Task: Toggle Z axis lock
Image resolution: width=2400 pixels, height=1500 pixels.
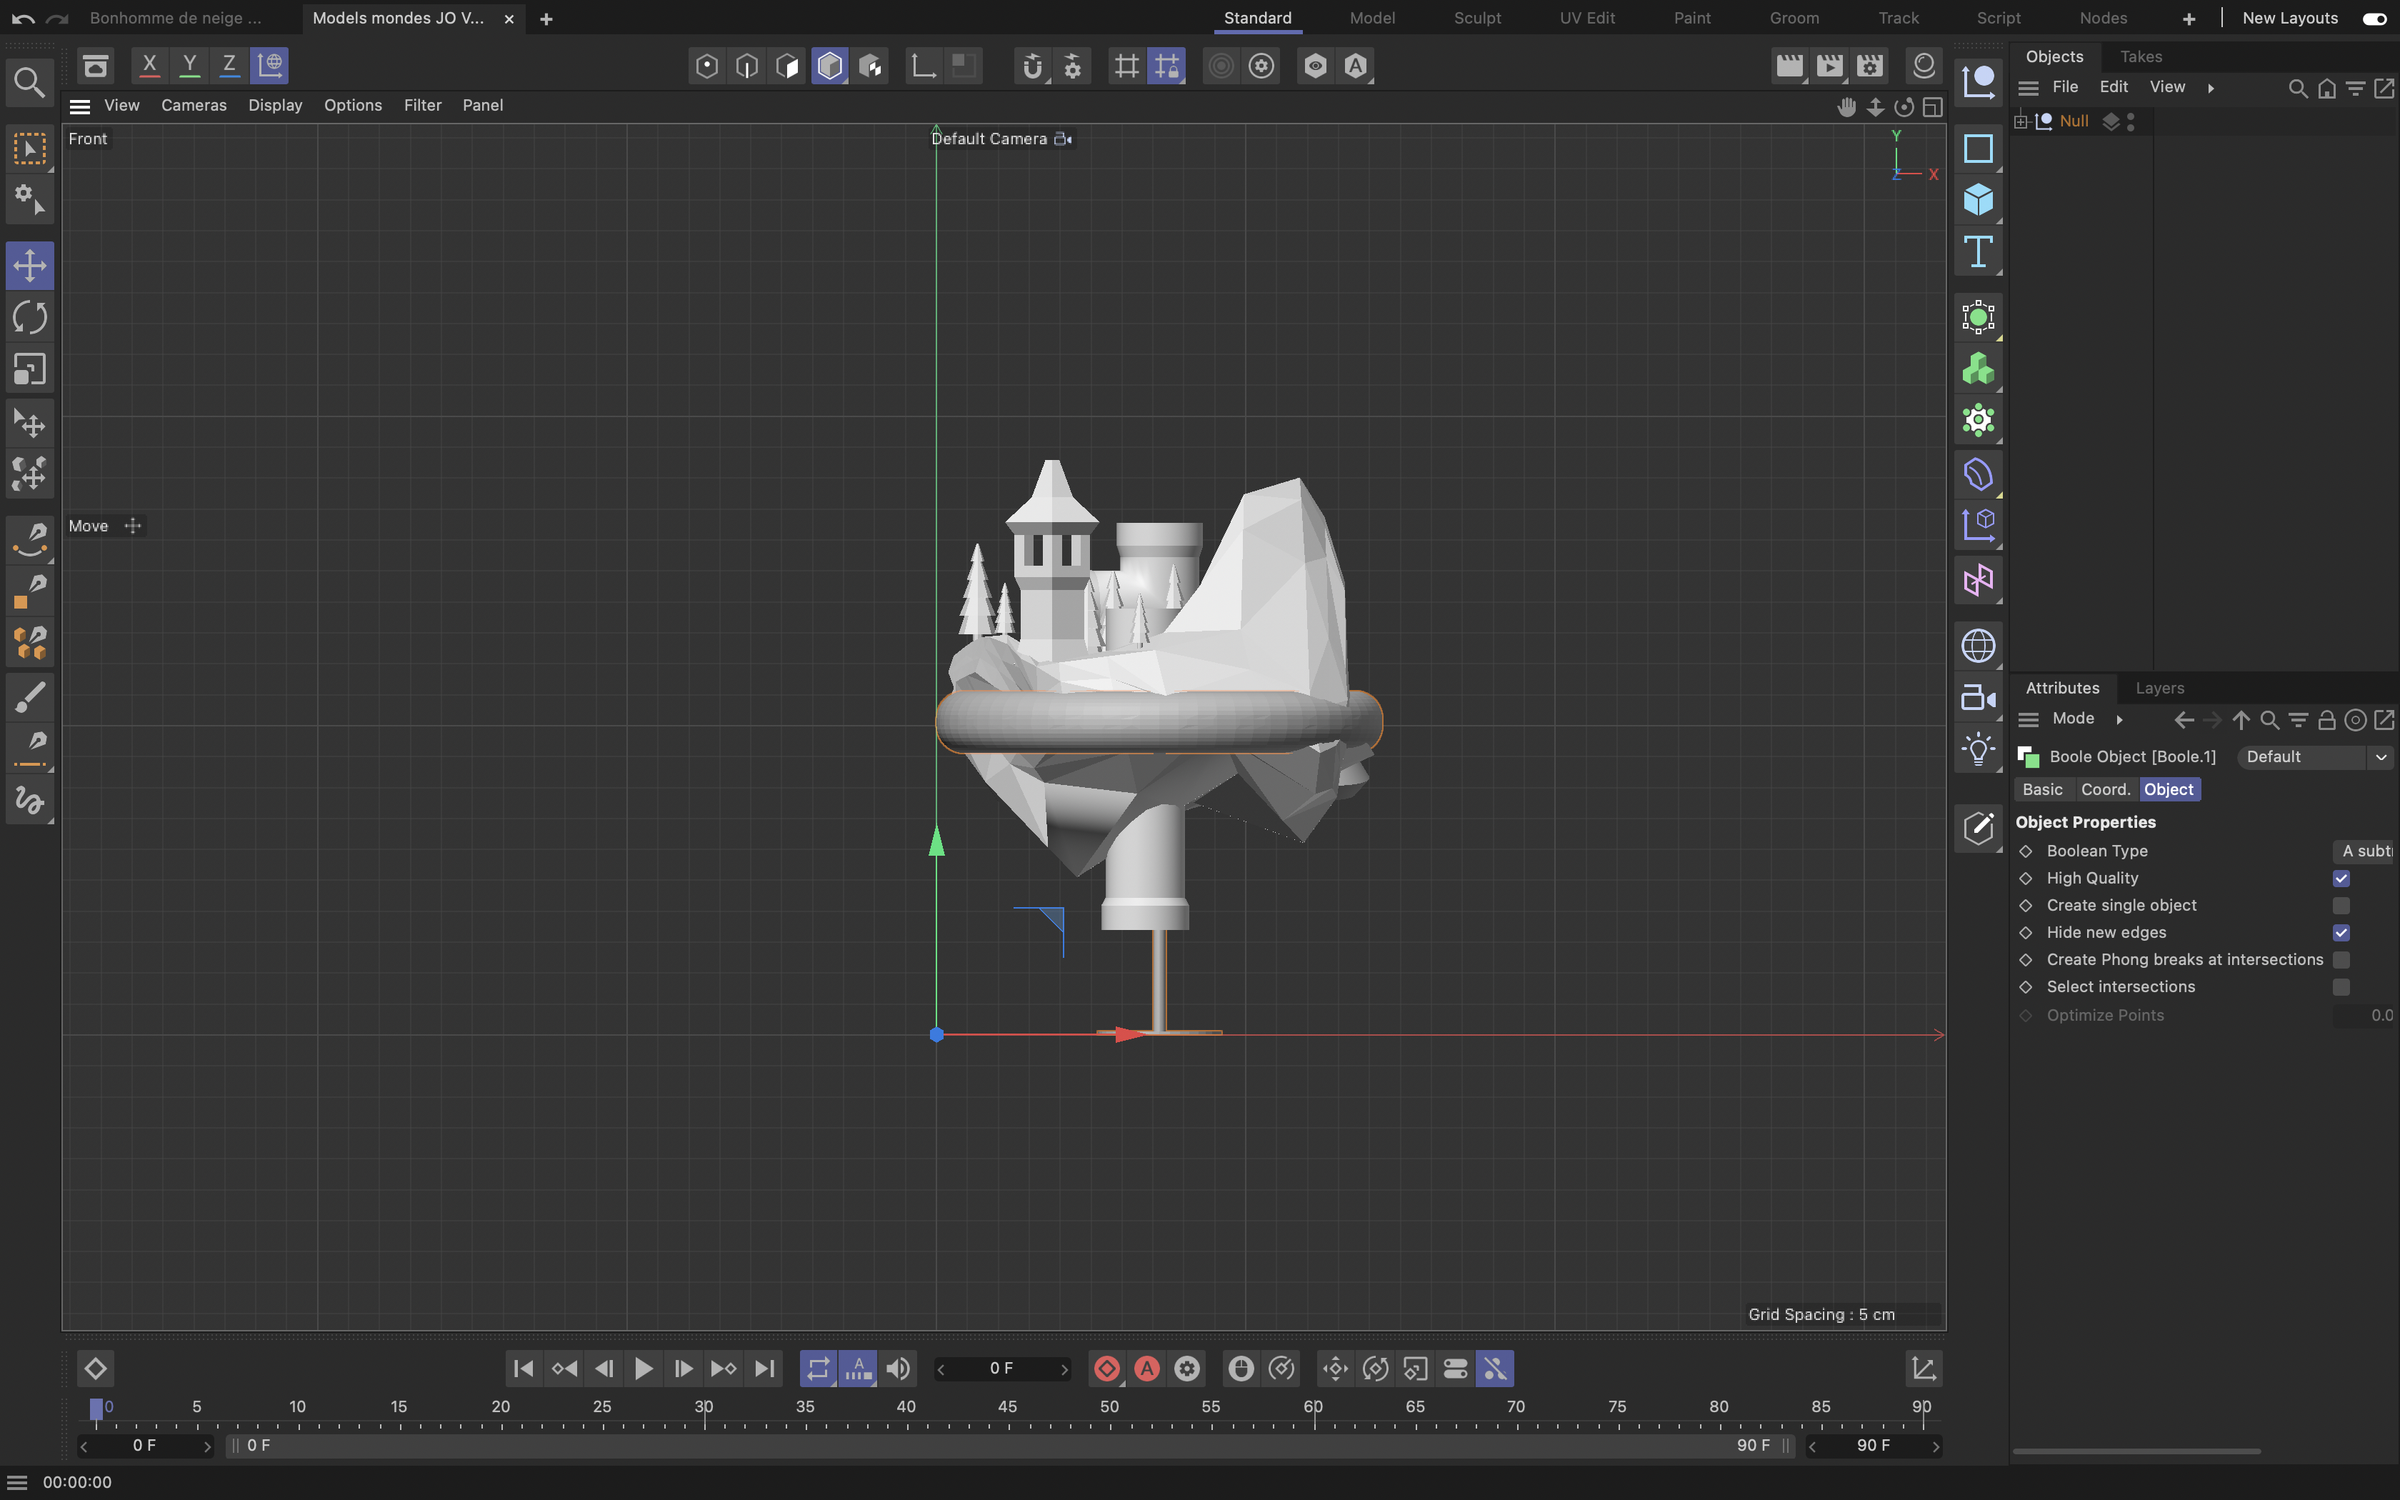Action: 229,66
